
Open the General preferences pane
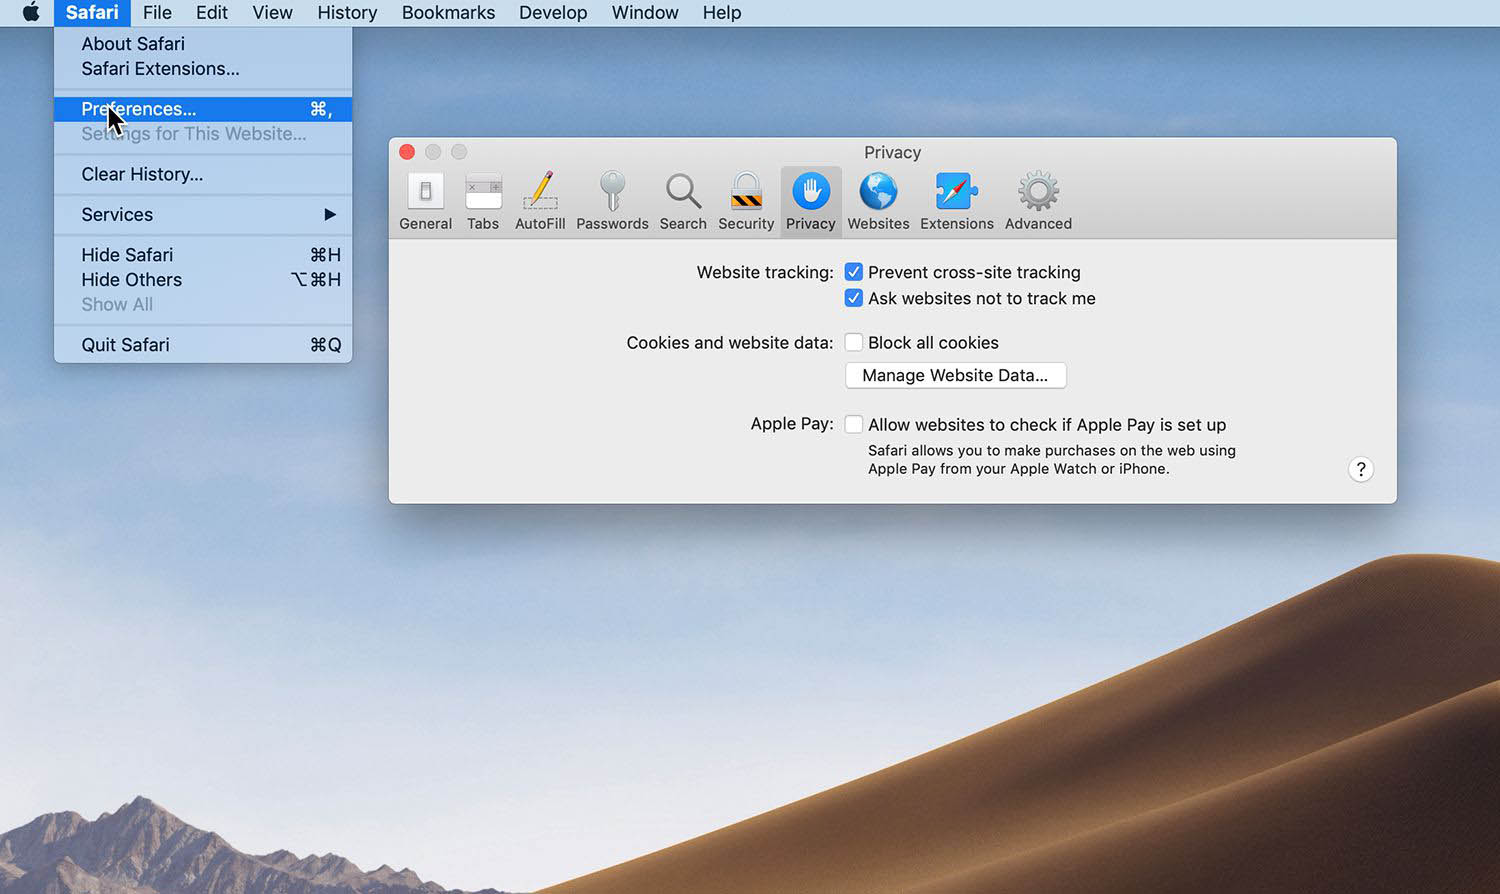tap(425, 201)
